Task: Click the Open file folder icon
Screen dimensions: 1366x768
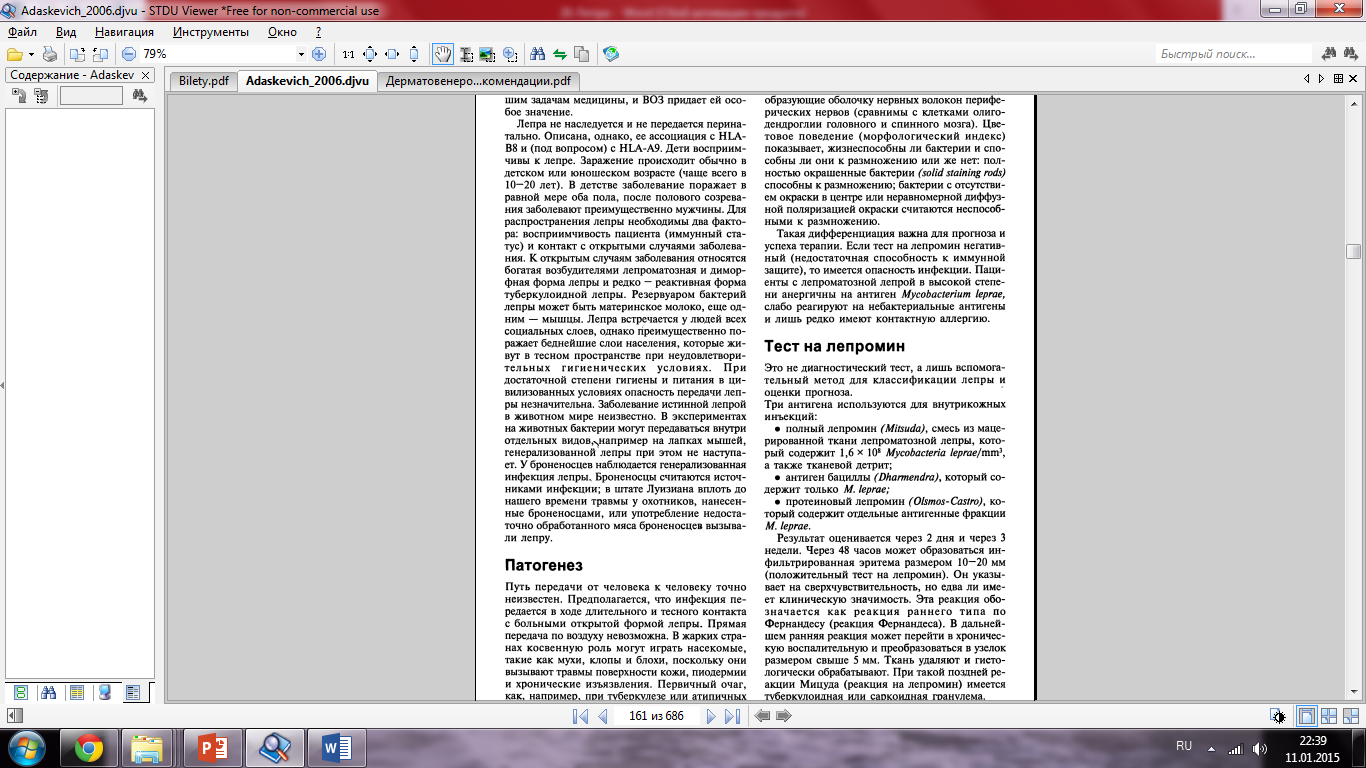Action: 15,54
